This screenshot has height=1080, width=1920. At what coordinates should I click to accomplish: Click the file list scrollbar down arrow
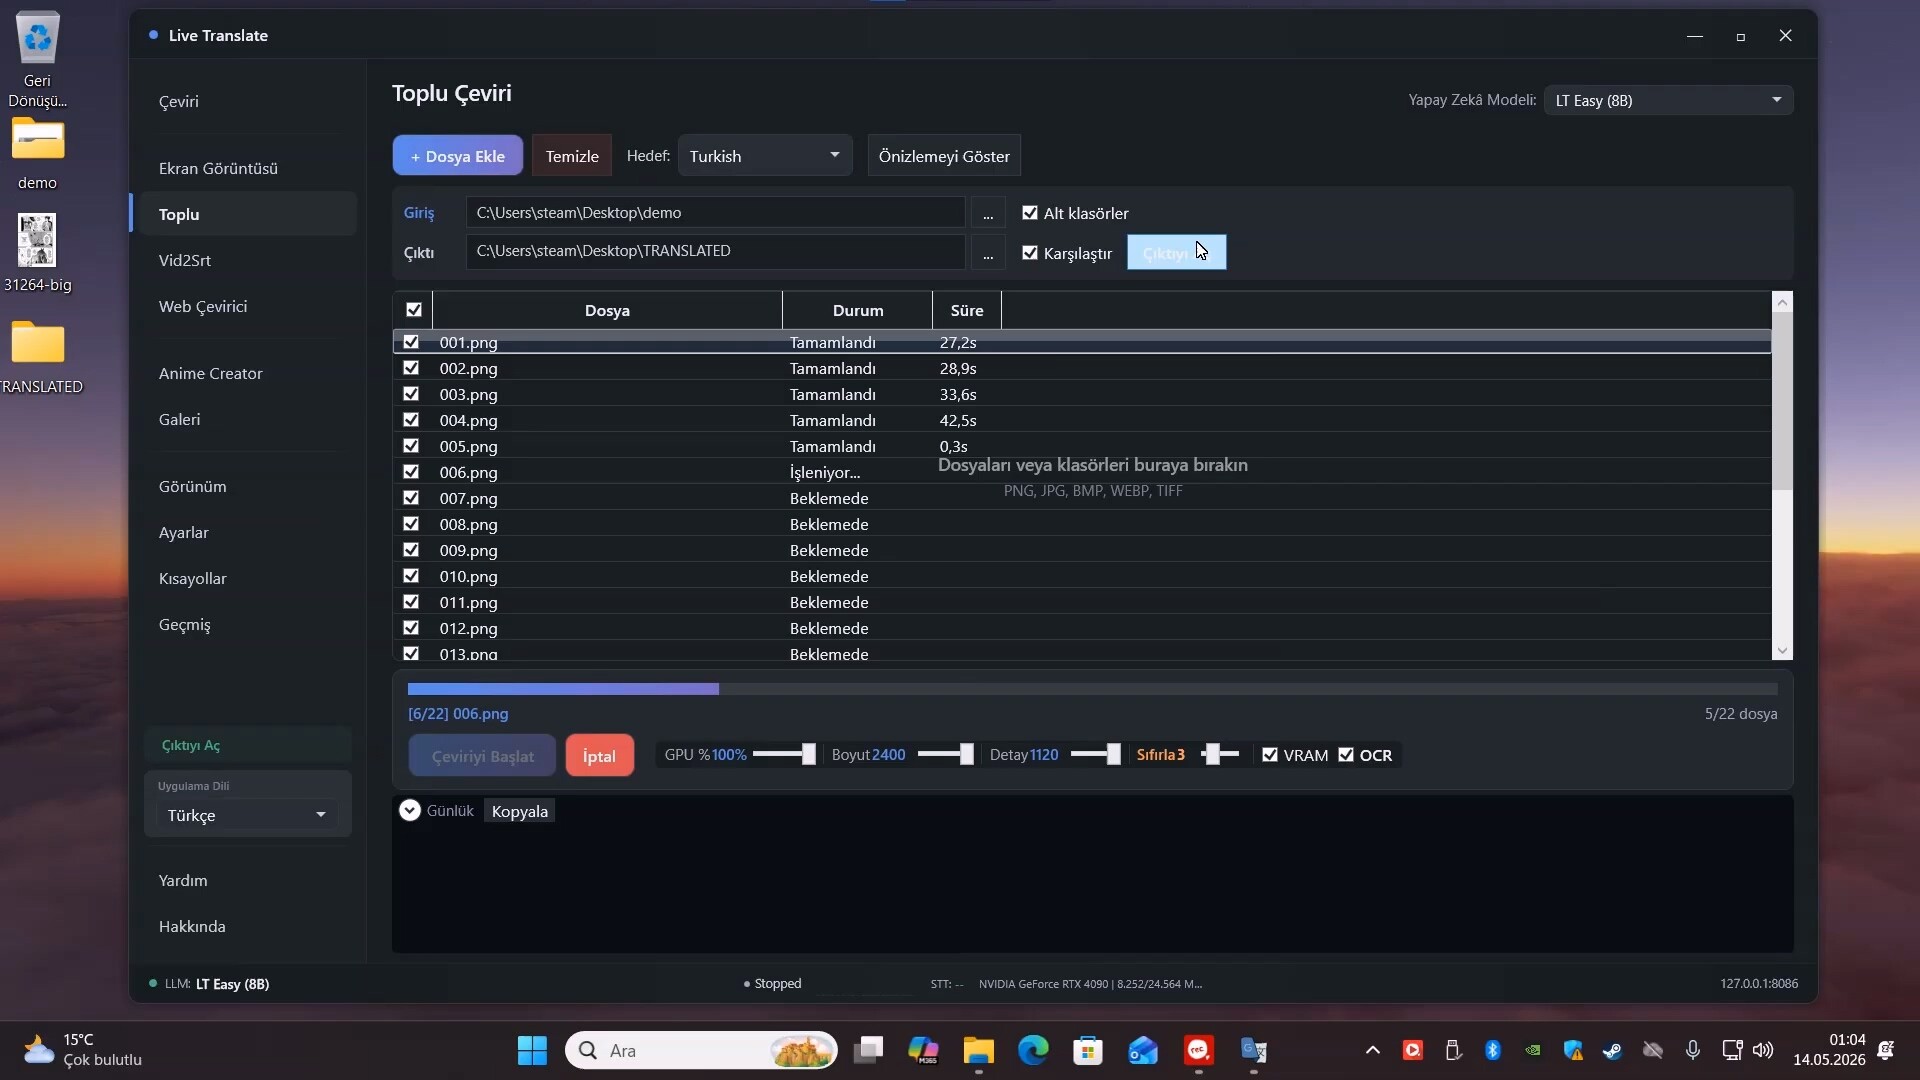click(1782, 651)
